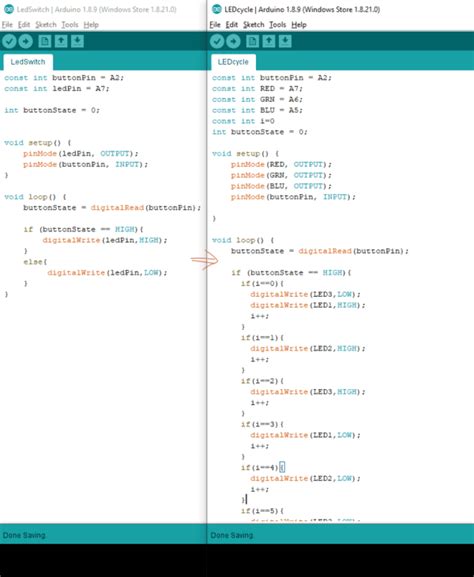Click 'const int BLU = A5;' line

coord(257,110)
